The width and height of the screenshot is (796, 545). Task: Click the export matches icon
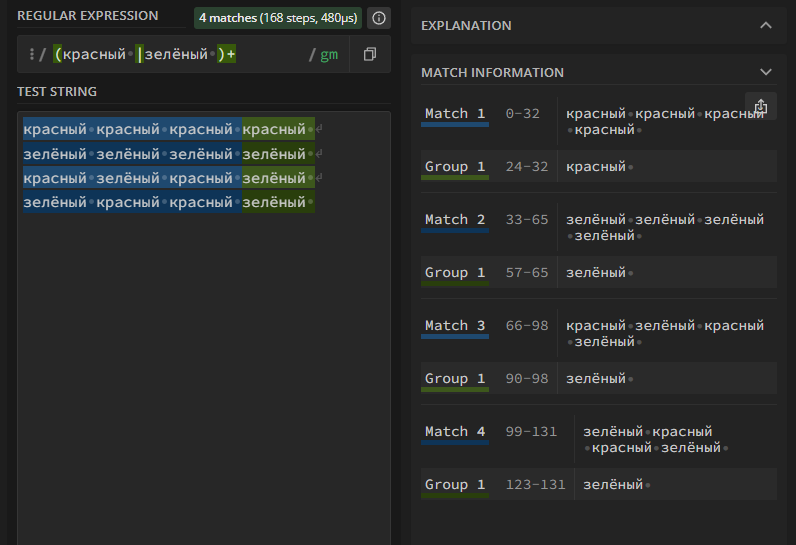pyautogui.click(x=761, y=106)
